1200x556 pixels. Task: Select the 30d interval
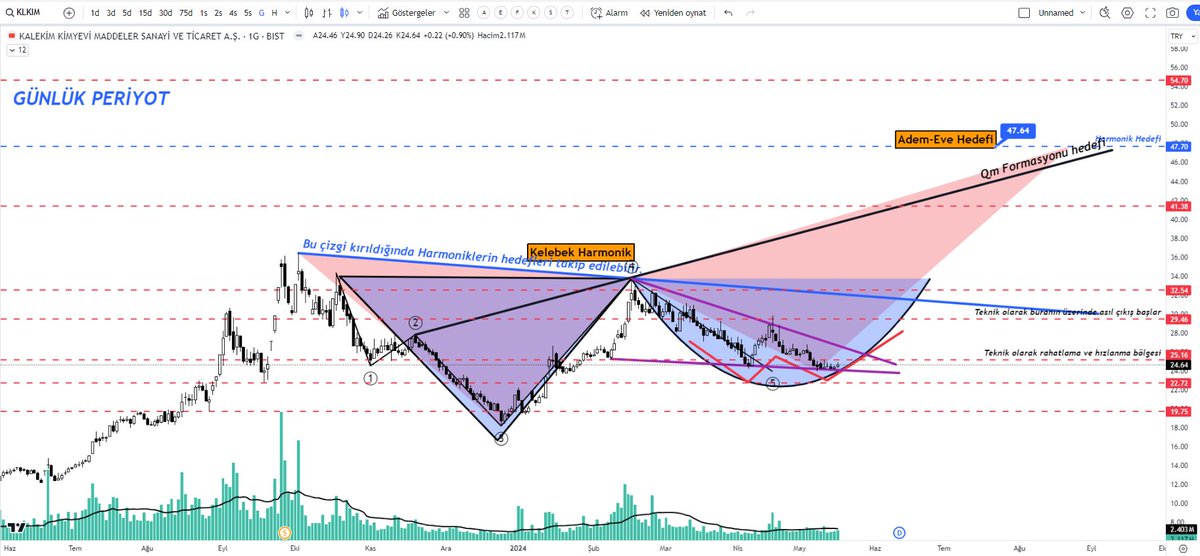coord(165,13)
